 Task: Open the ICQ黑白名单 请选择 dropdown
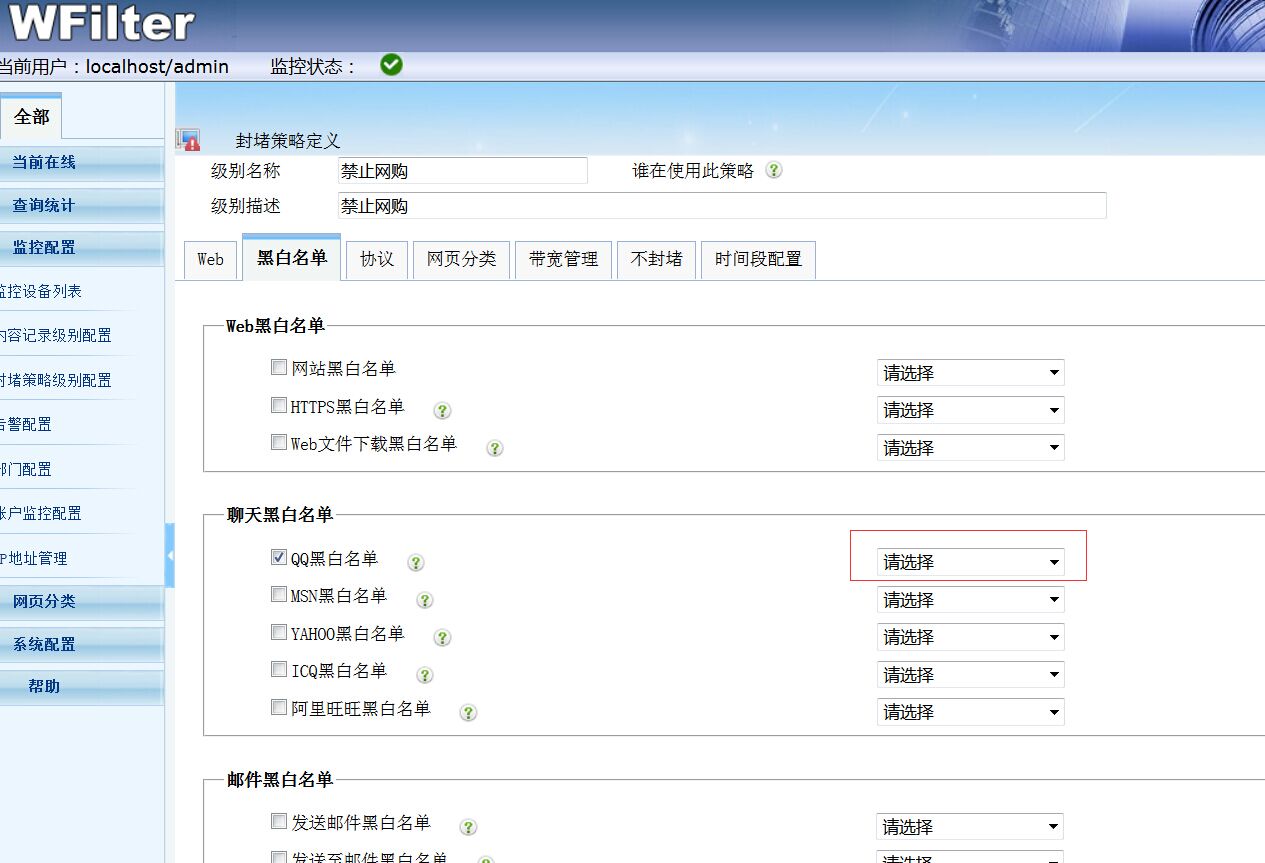tap(970, 675)
